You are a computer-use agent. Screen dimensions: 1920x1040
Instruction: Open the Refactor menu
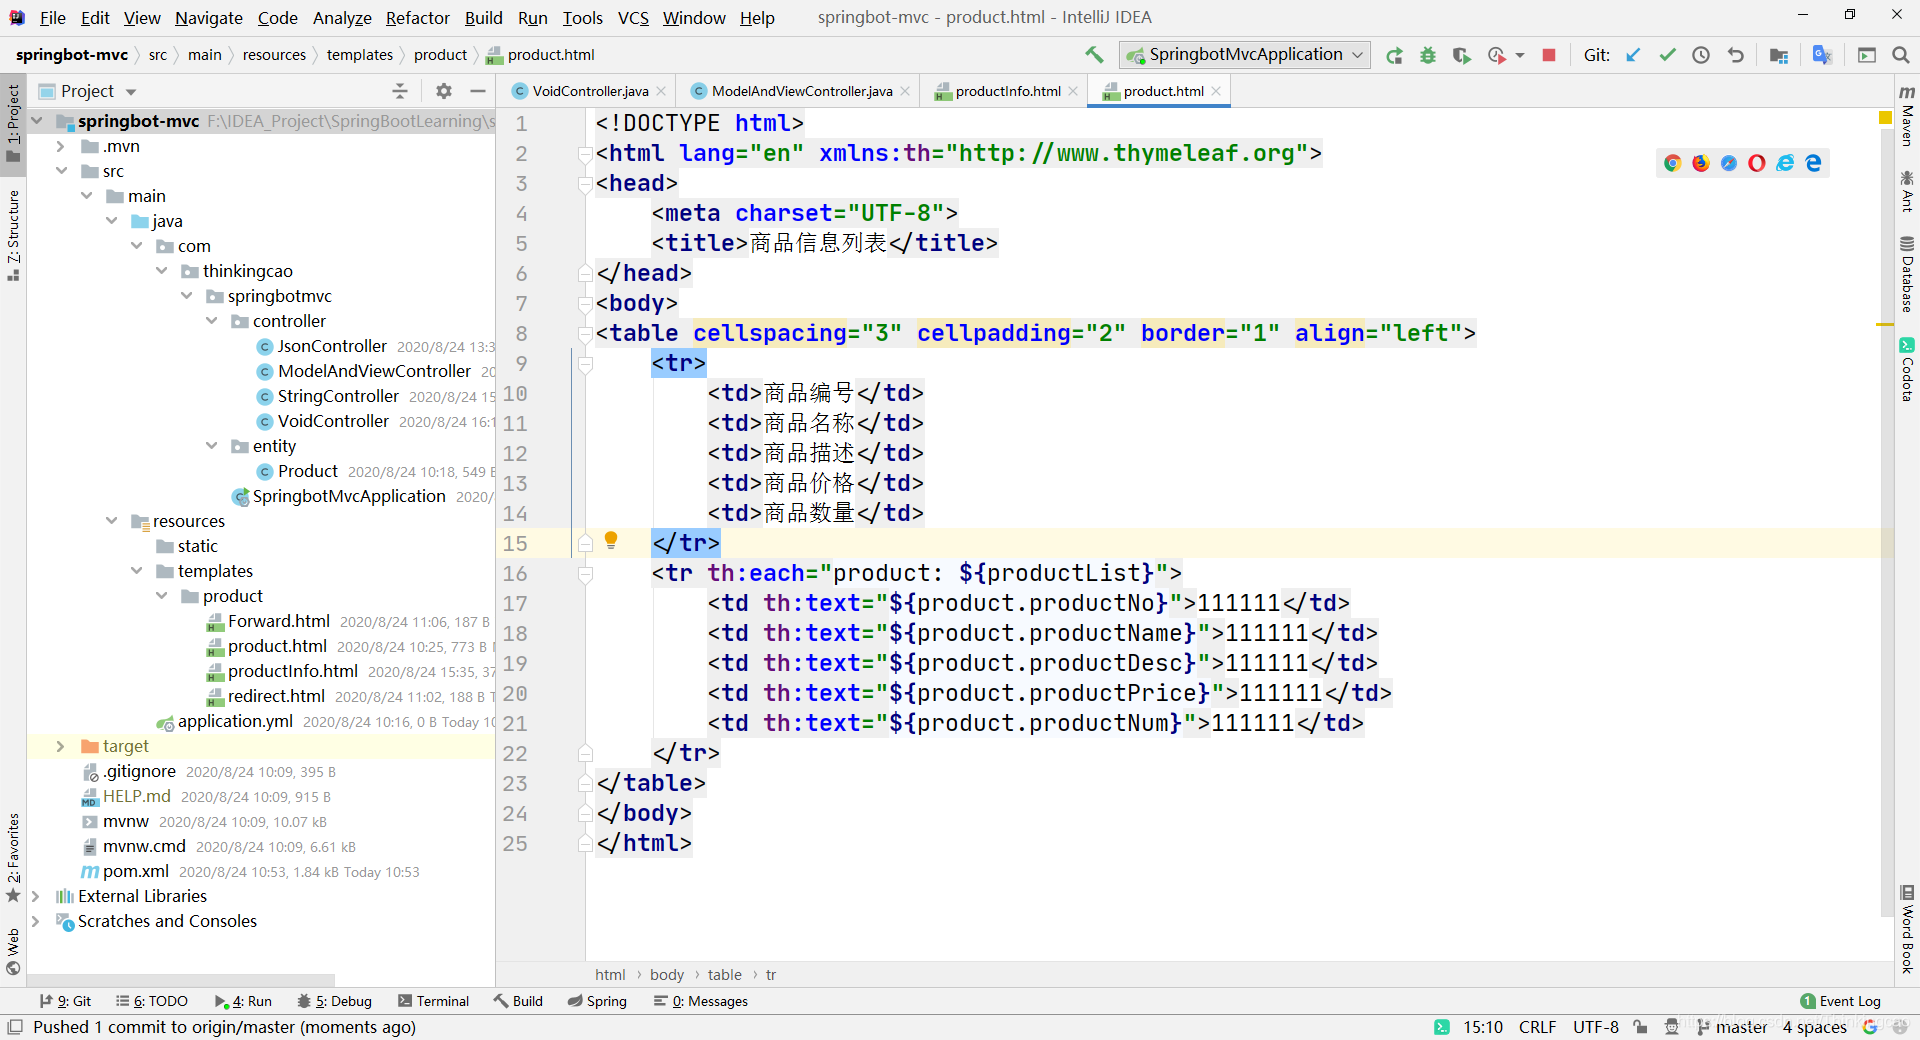417,18
